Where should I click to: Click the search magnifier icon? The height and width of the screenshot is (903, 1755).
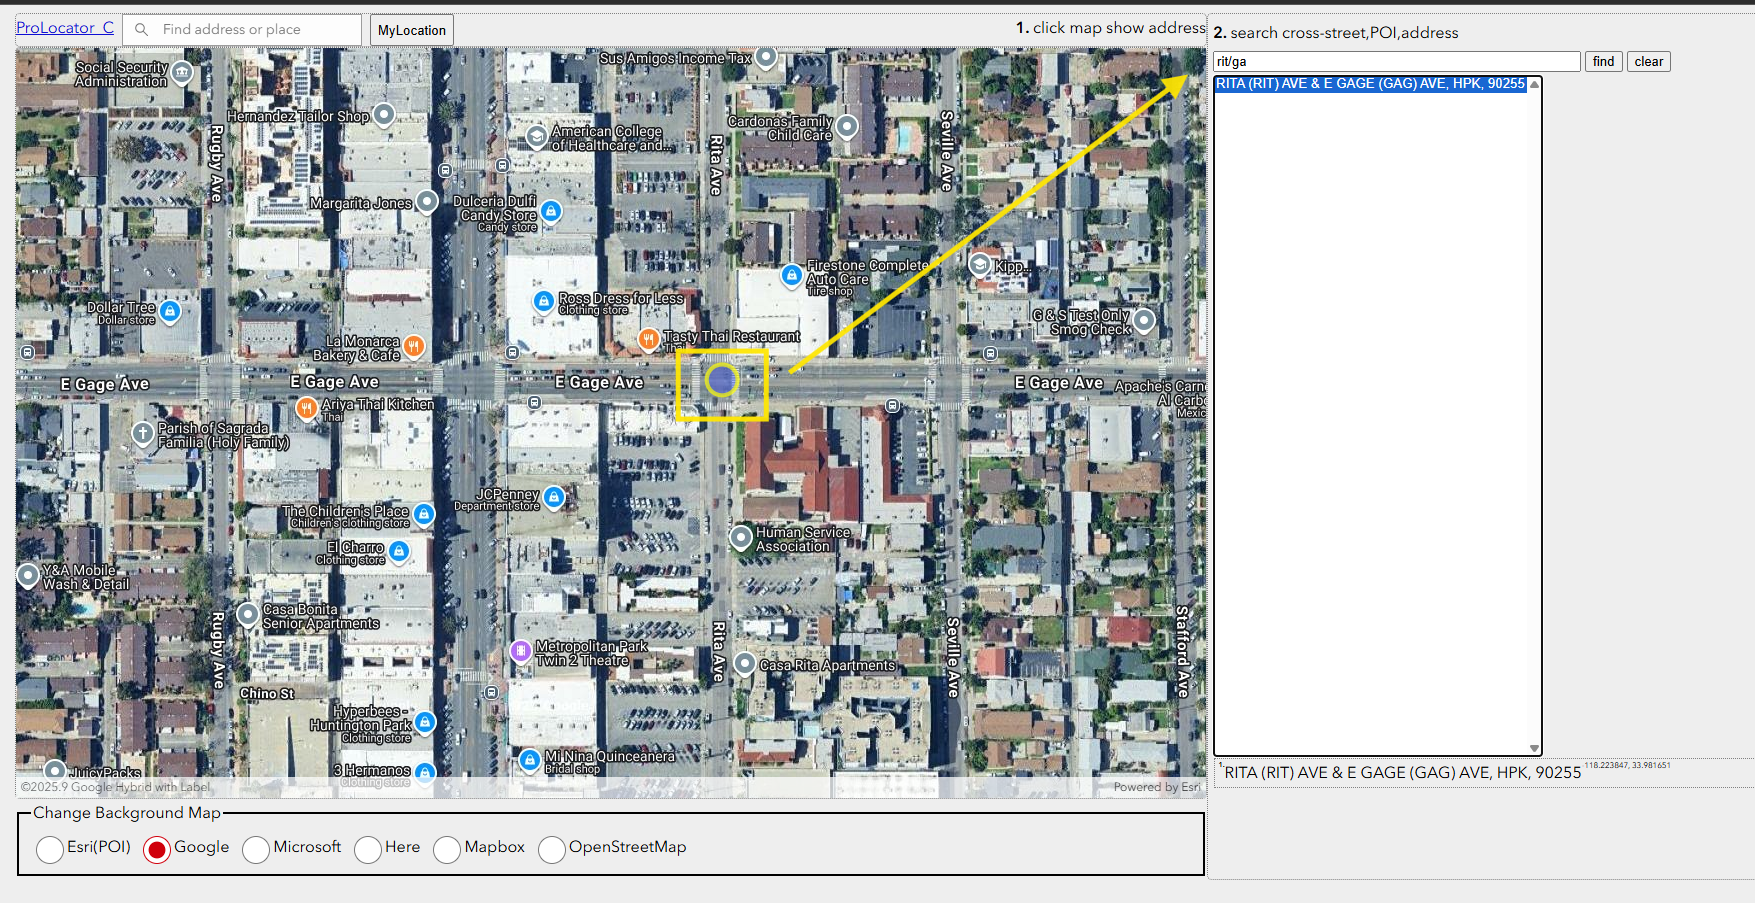142,30
